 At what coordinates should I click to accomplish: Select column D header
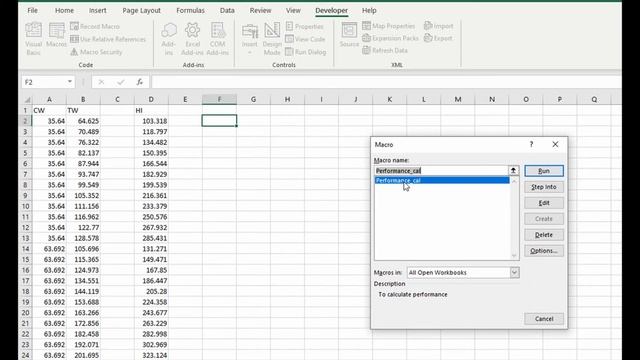[151, 99]
